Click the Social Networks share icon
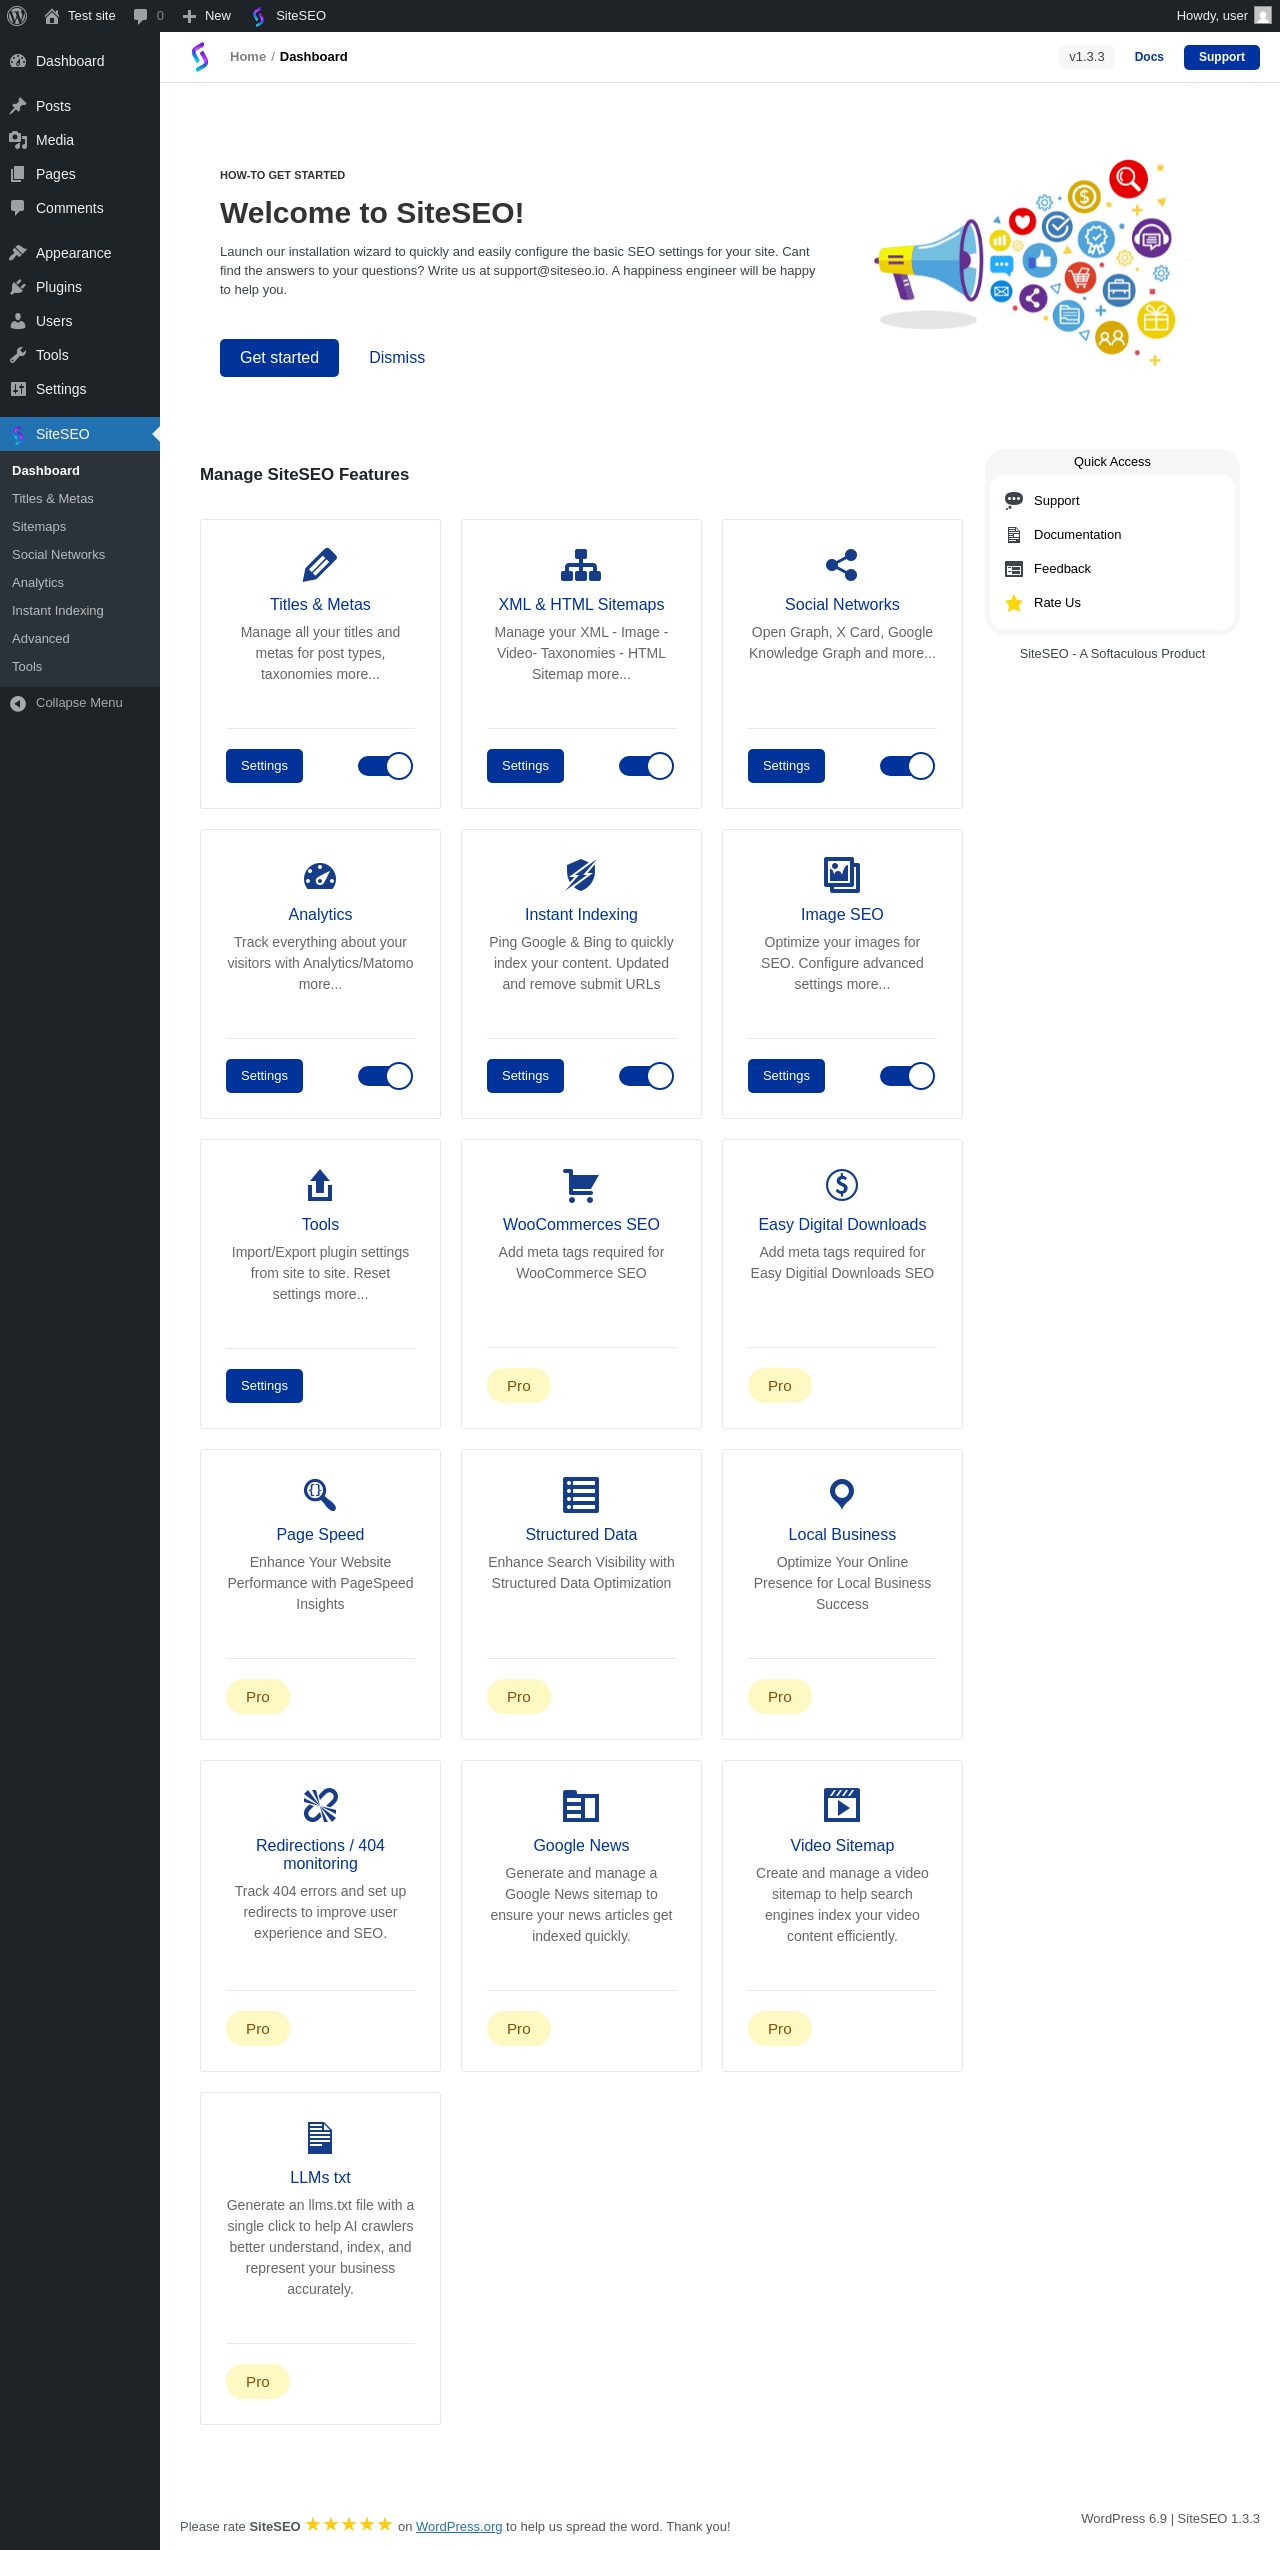Viewport: 1280px width, 2550px height. (842, 565)
